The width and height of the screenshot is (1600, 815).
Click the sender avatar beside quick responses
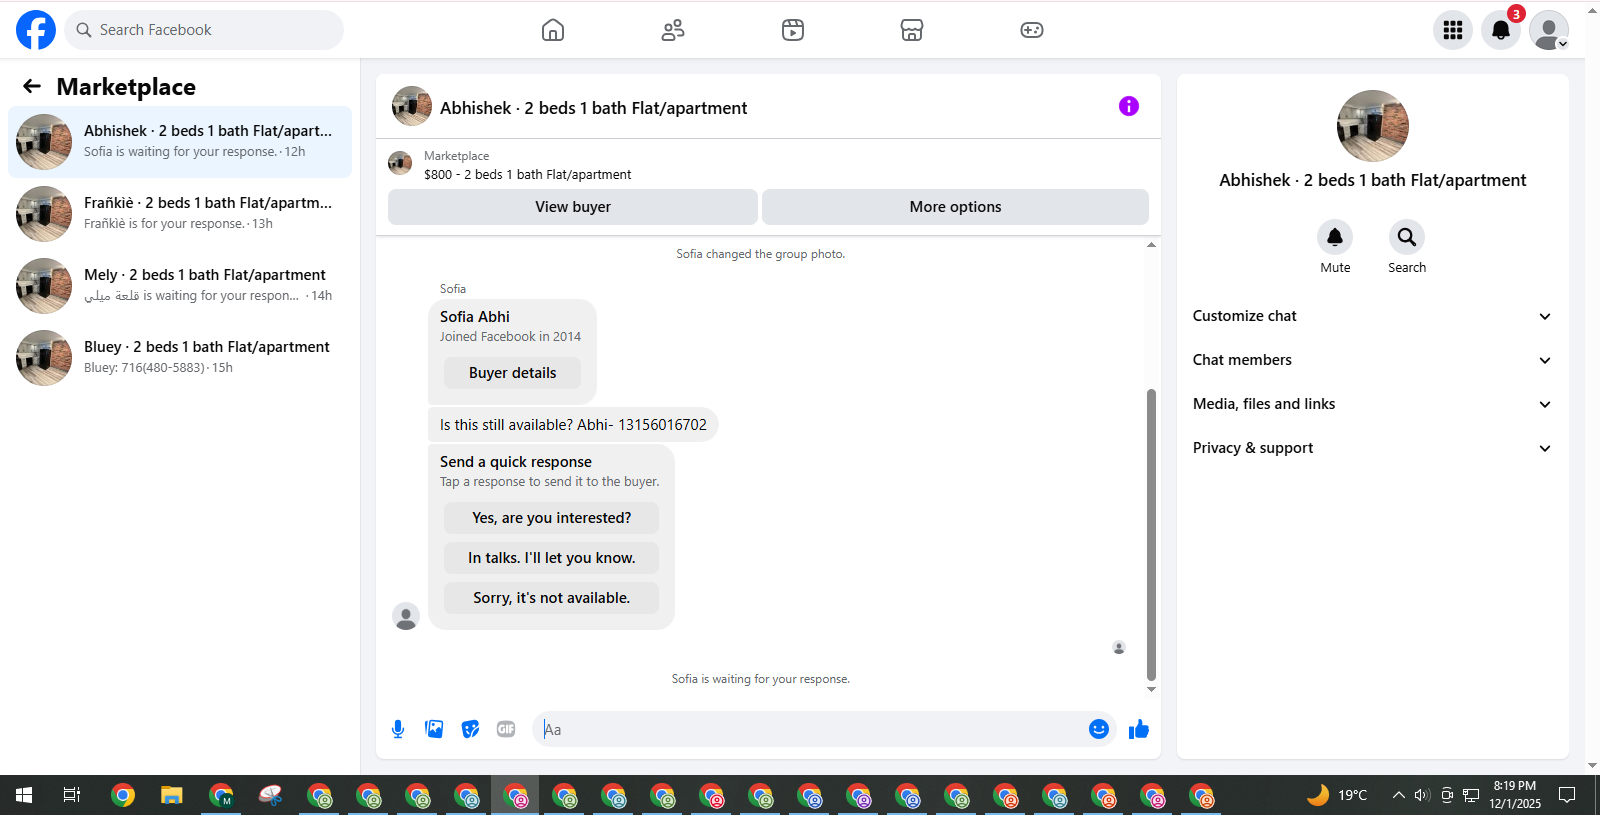coord(406,616)
